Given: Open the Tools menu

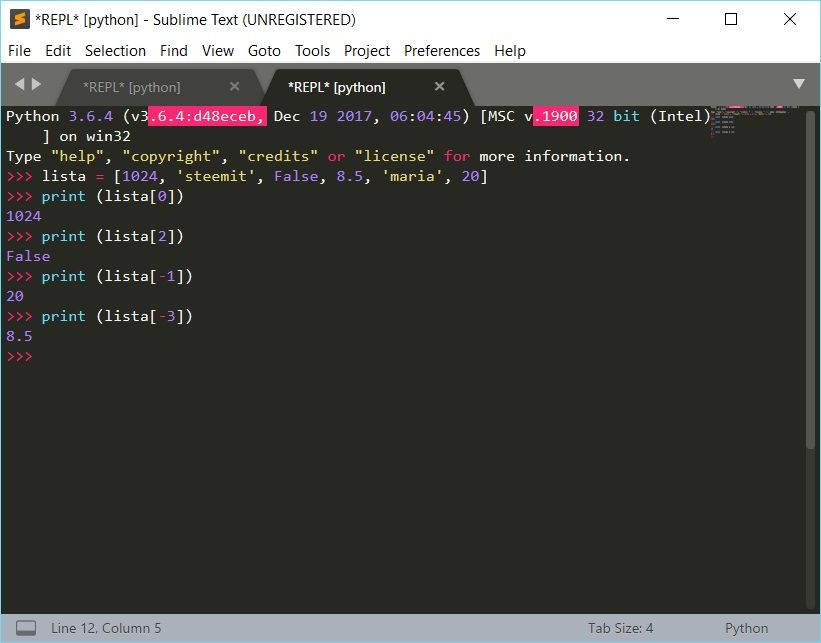Looking at the screenshot, I should (x=313, y=51).
